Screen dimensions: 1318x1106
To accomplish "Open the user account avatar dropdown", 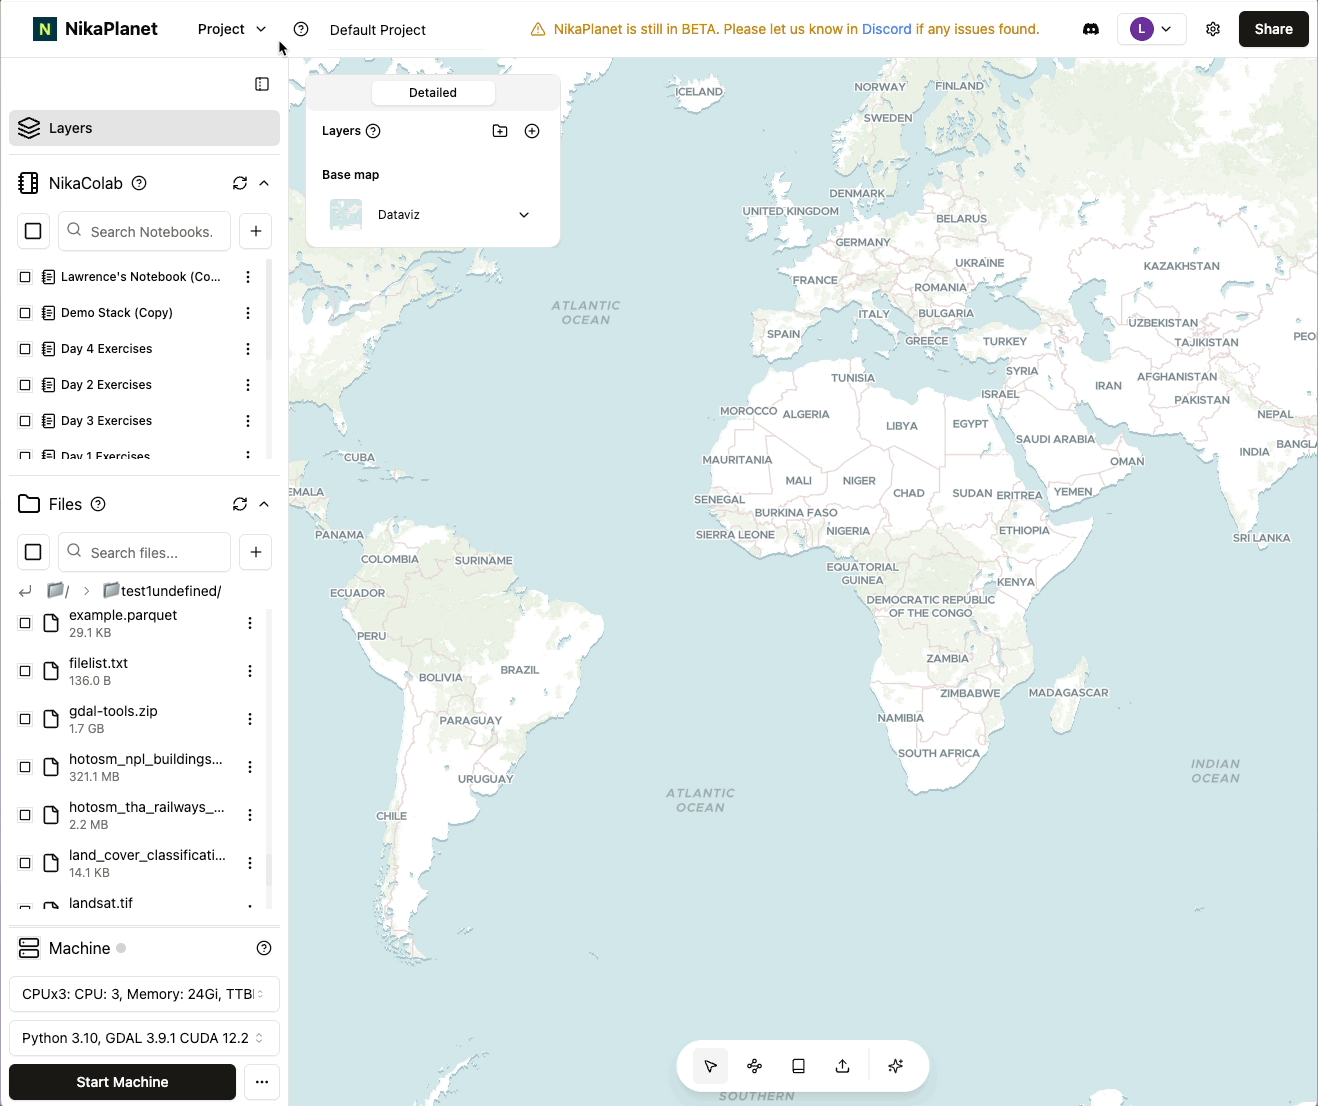I will tap(1152, 29).
